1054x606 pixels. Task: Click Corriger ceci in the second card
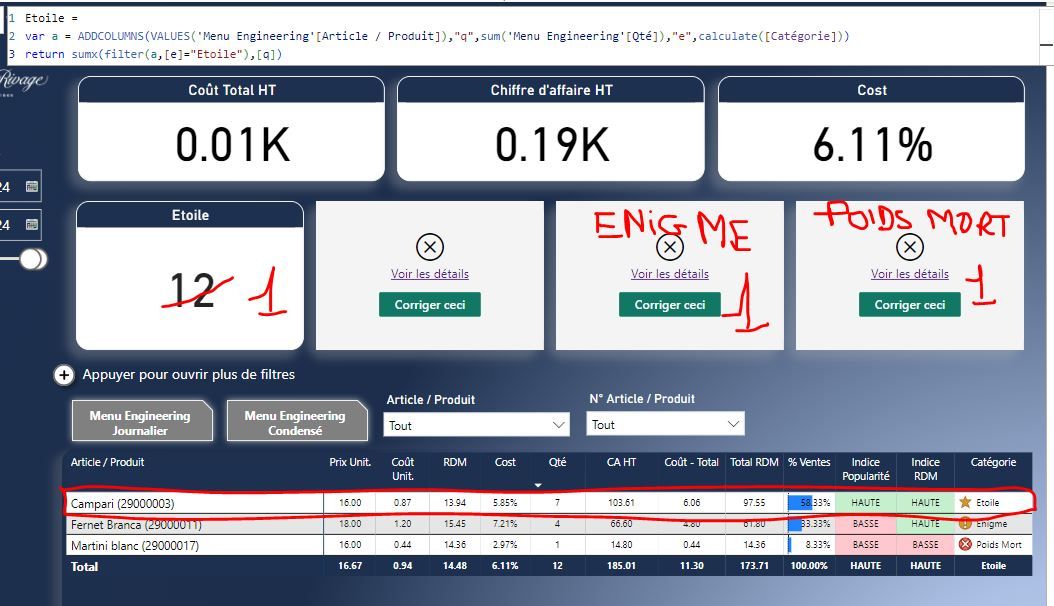point(430,304)
